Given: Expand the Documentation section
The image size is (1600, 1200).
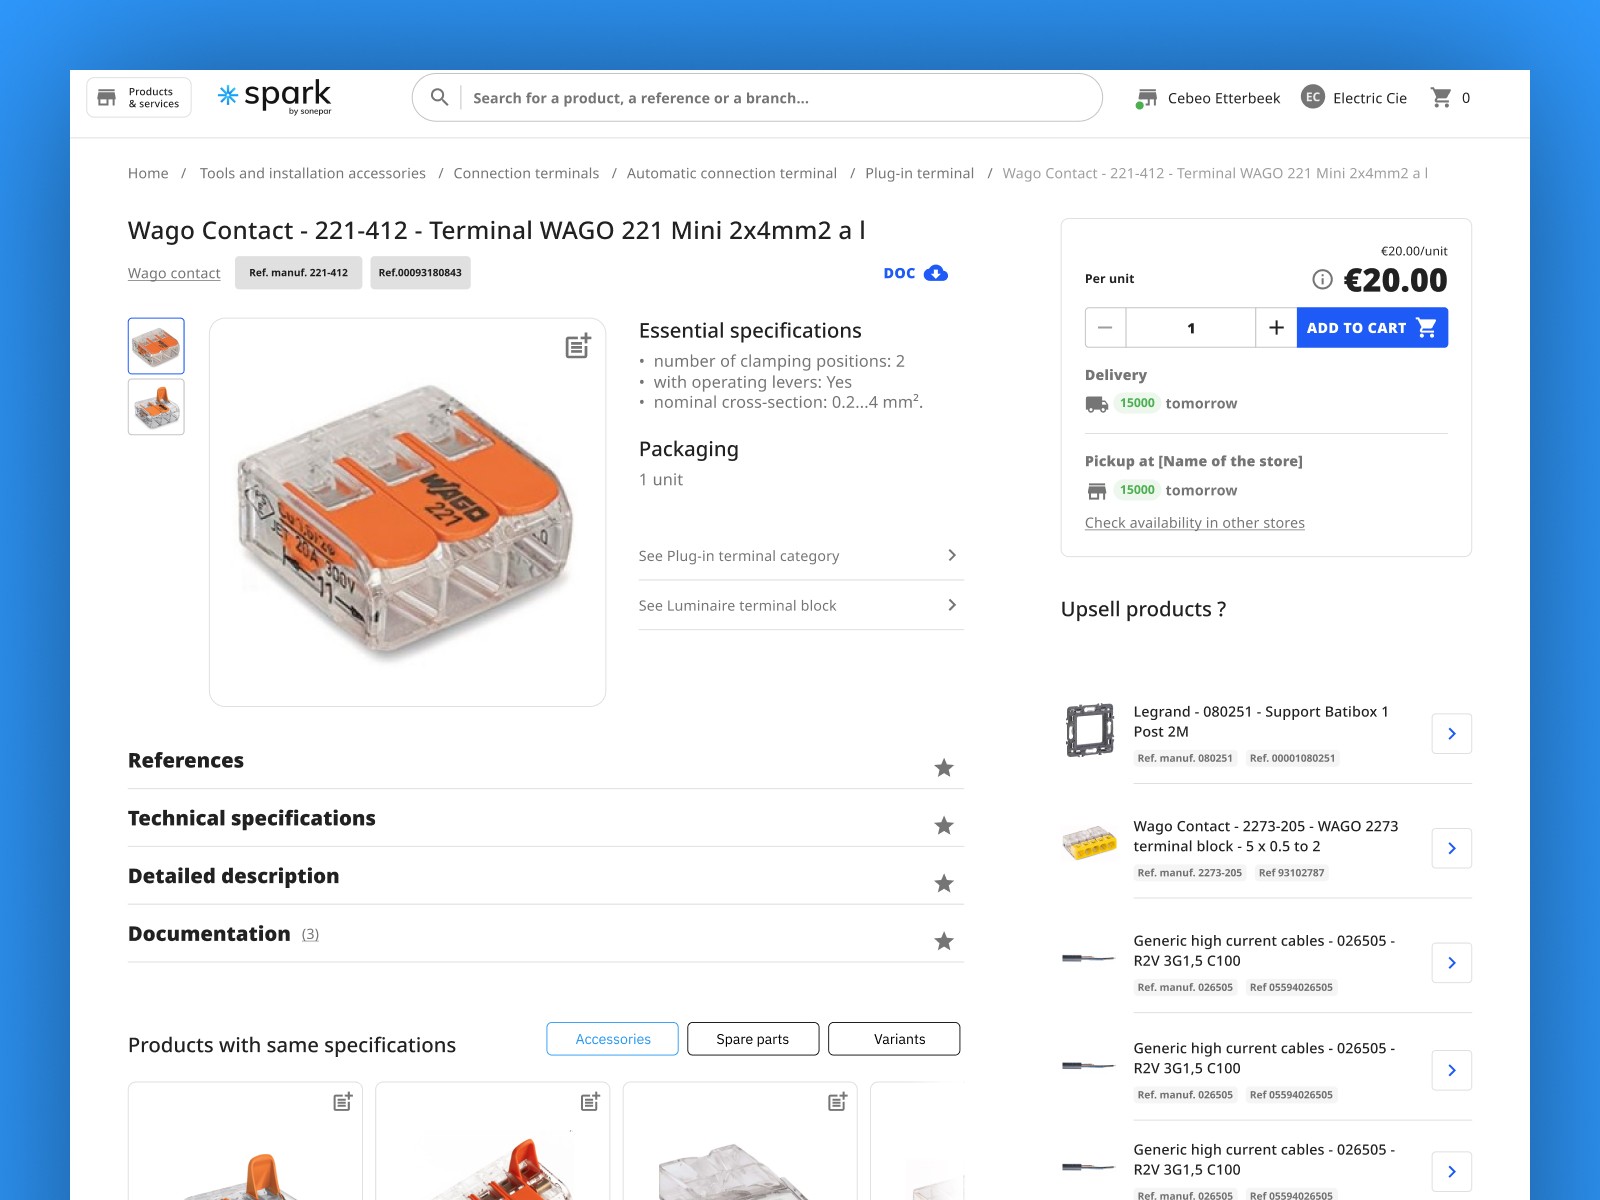Looking at the screenshot, I should coord(546,935).
